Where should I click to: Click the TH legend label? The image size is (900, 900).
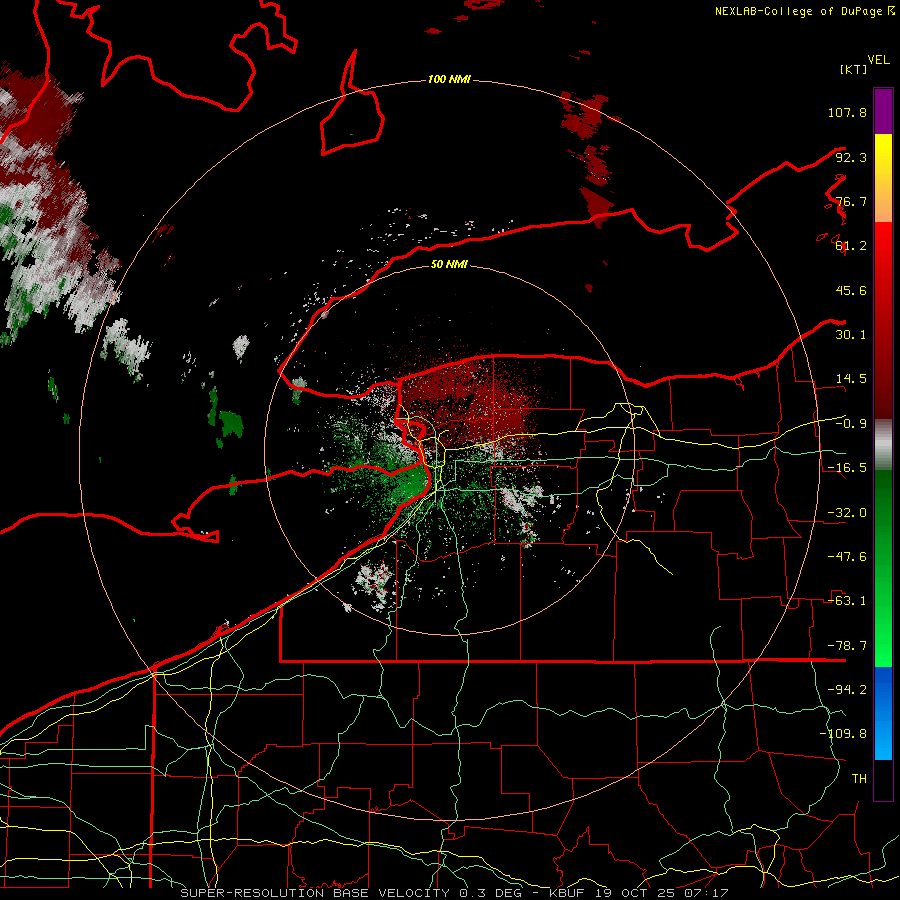click(x=859, y=778)
